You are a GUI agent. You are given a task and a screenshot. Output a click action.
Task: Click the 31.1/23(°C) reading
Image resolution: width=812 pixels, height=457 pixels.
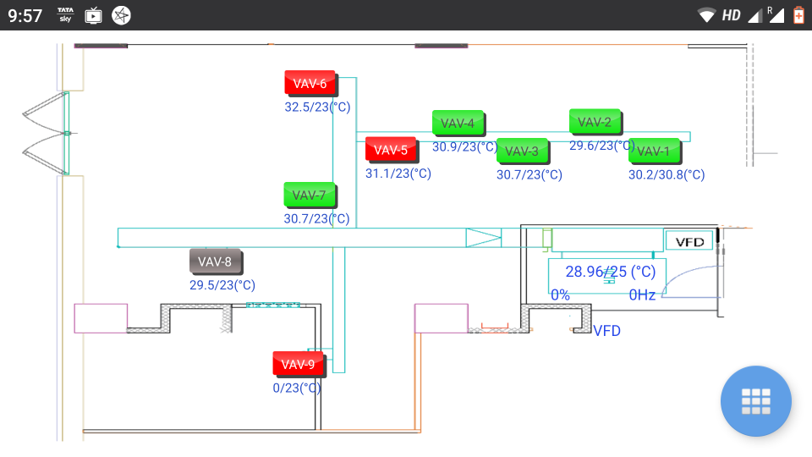click(x=398, y=173)
